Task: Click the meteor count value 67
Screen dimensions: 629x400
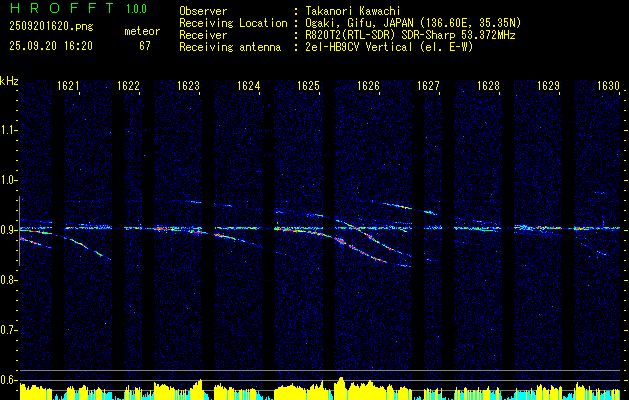Action: [x=145, y=46]
